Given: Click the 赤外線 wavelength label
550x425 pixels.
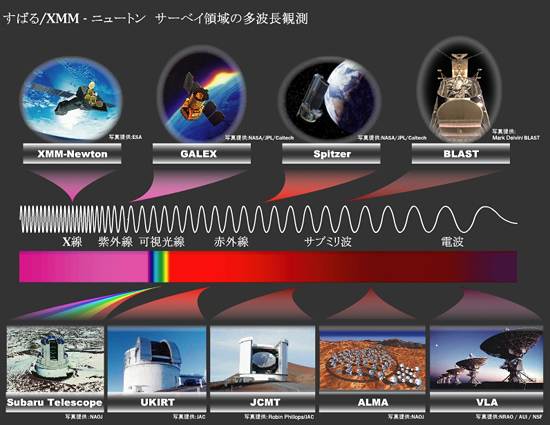Looking at the screenshot, I should click(232, 242).
